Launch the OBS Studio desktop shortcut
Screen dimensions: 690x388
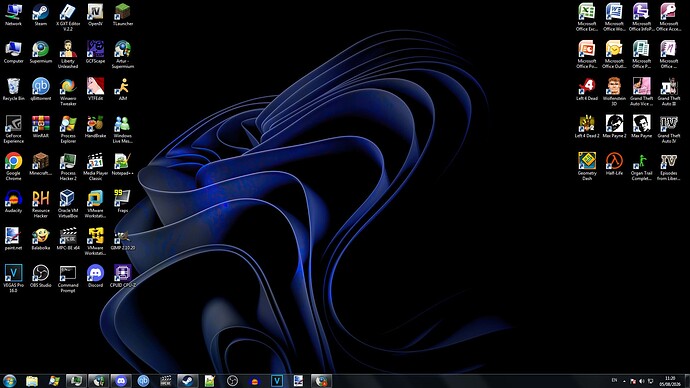click(40, 277)
